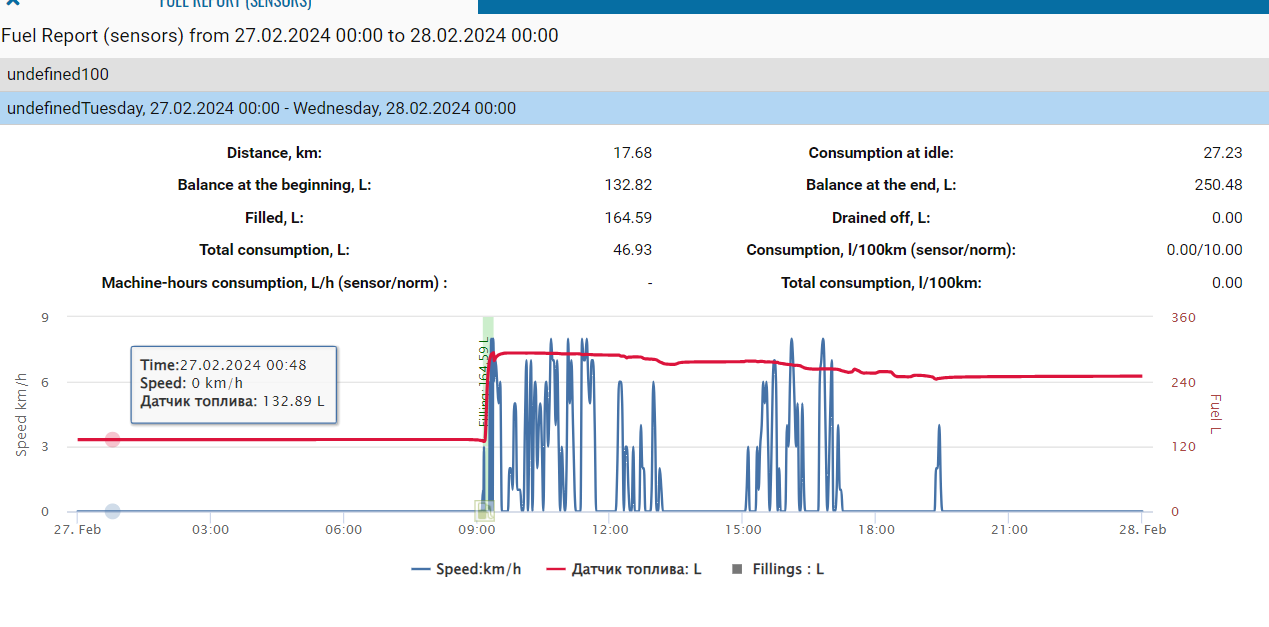Viewport: 1269px width, 627px height.
Task: Click the green Filling 164.59 L band
Action: (x=488, y=328)
